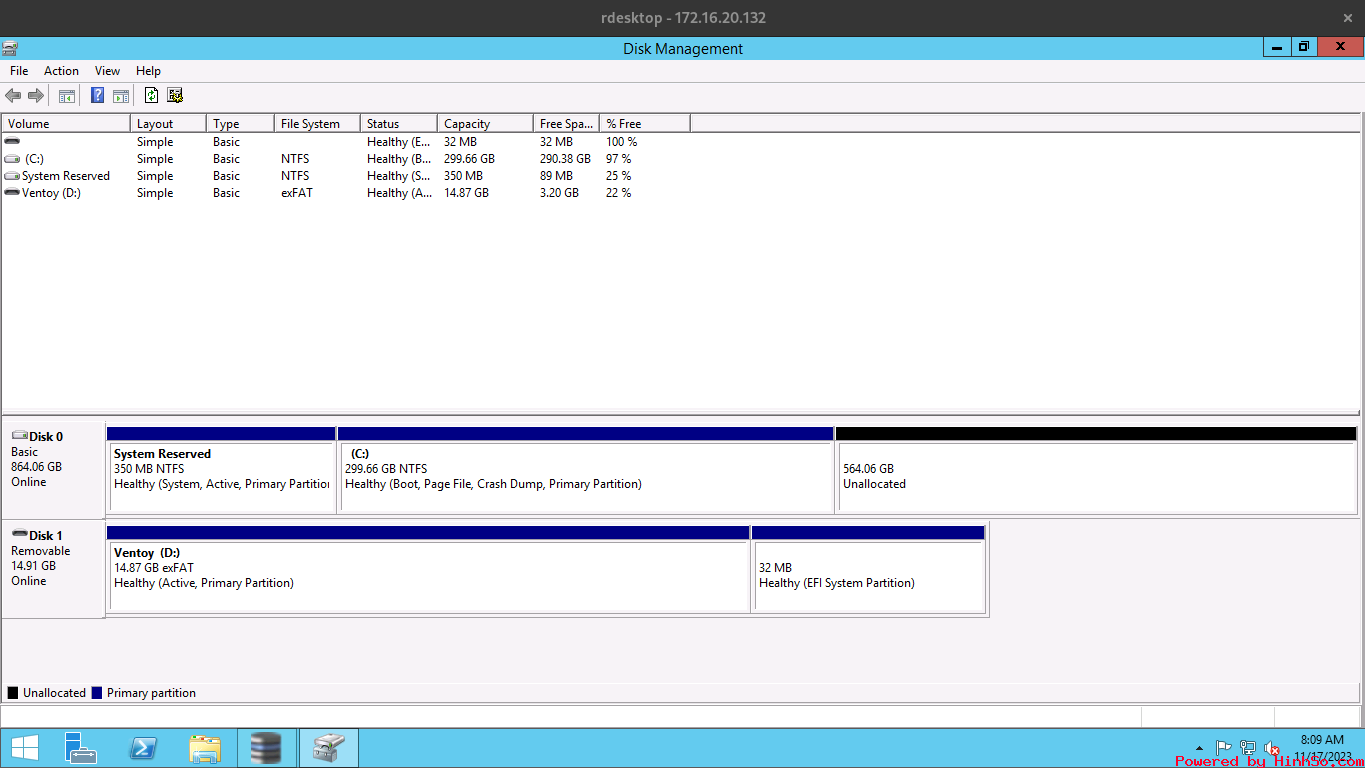The width and height of the screenshot is (1365, 768).
Task: Launch Server Manager from the taskbar
Action: (81, 748)
